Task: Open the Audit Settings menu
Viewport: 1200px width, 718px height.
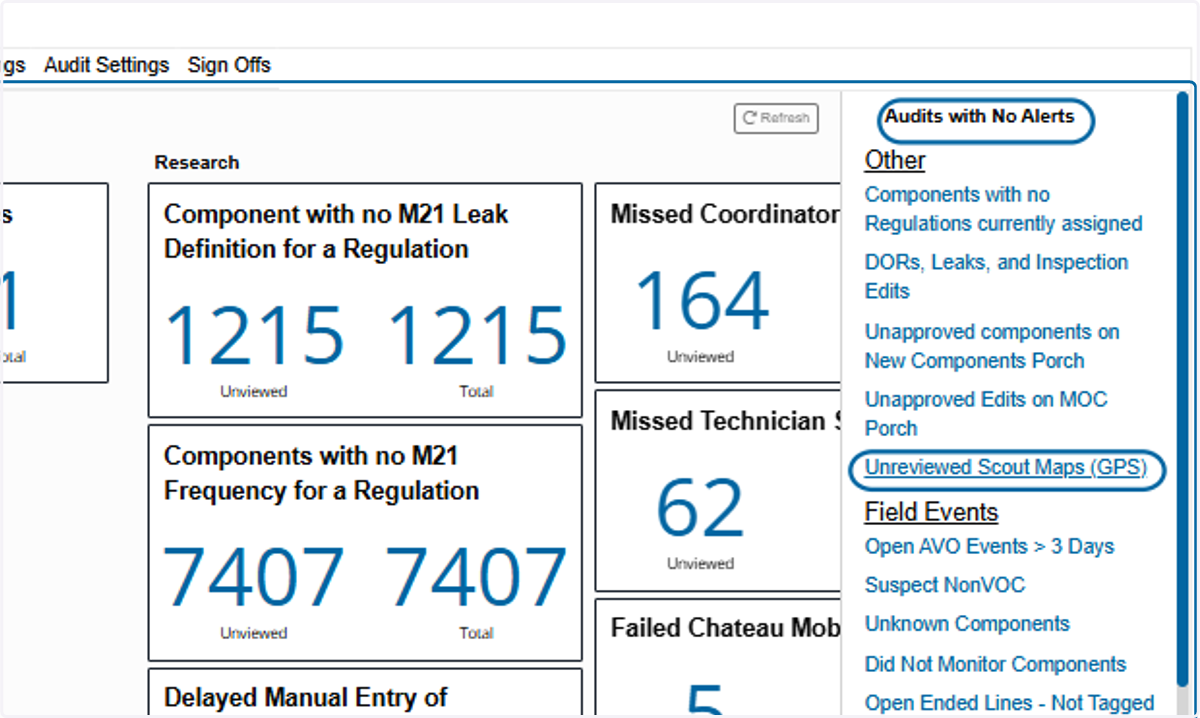Action: pyautogui.click(x=107, y=65)
